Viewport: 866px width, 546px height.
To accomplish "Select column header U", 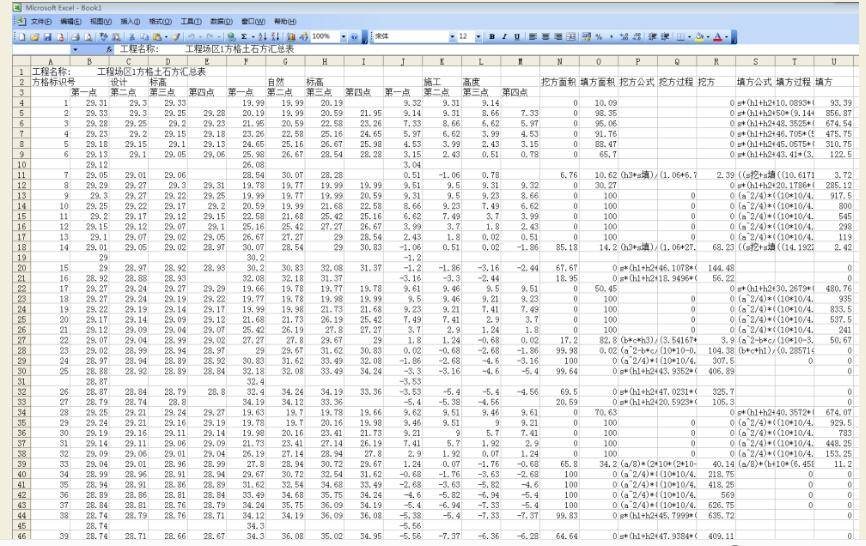I will click(x=833, y=61).
